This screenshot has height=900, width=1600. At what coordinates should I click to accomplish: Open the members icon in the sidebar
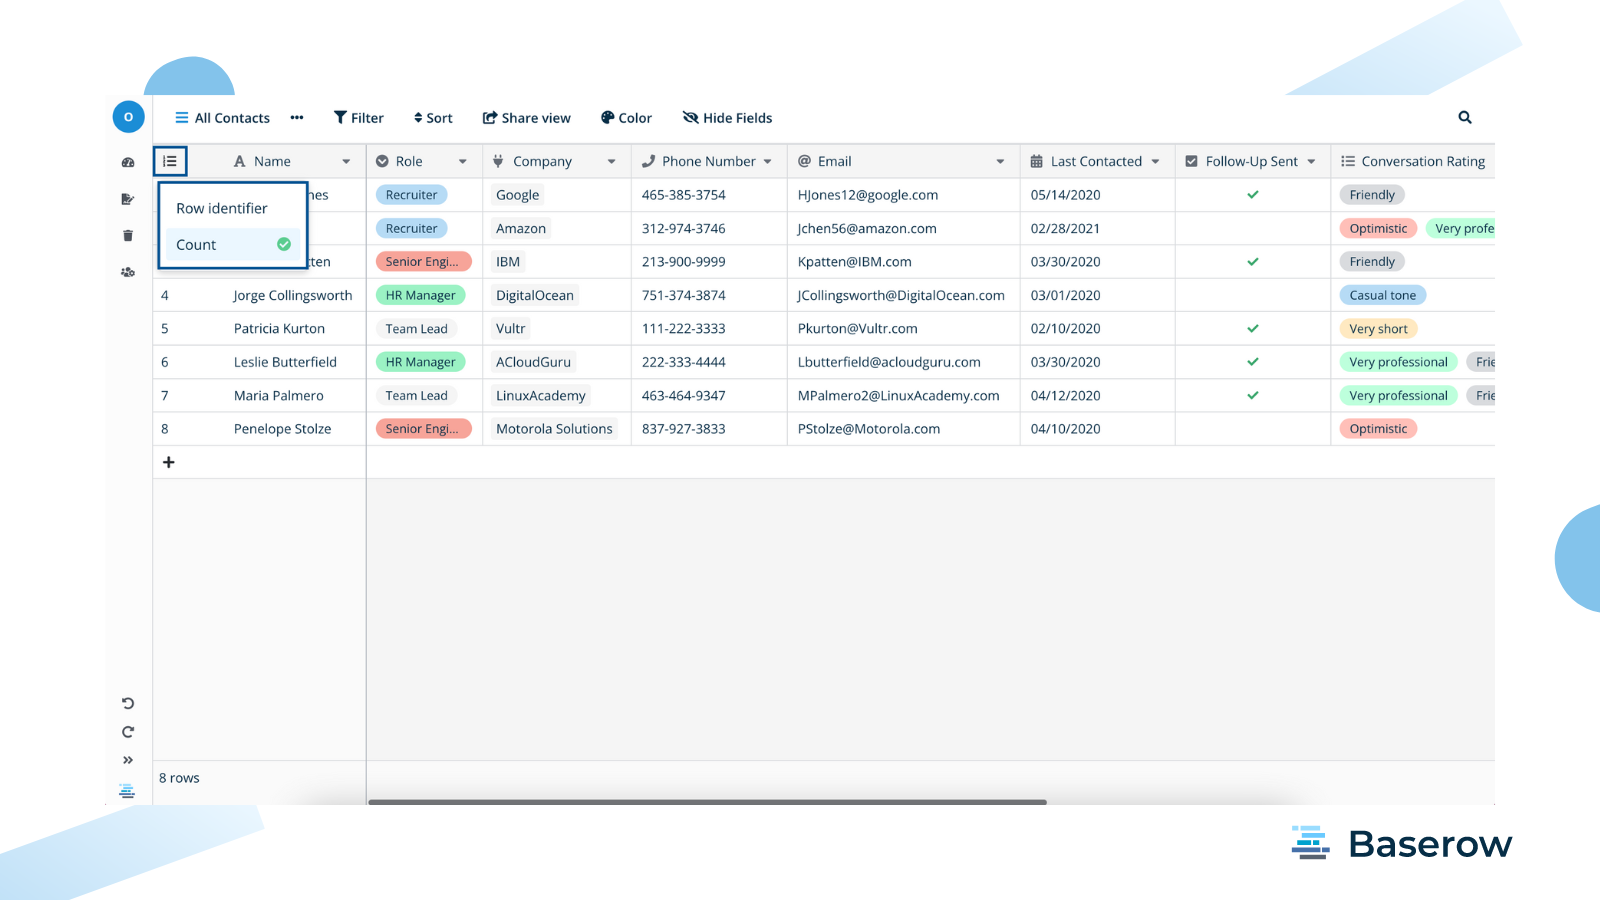pos(128,272)
